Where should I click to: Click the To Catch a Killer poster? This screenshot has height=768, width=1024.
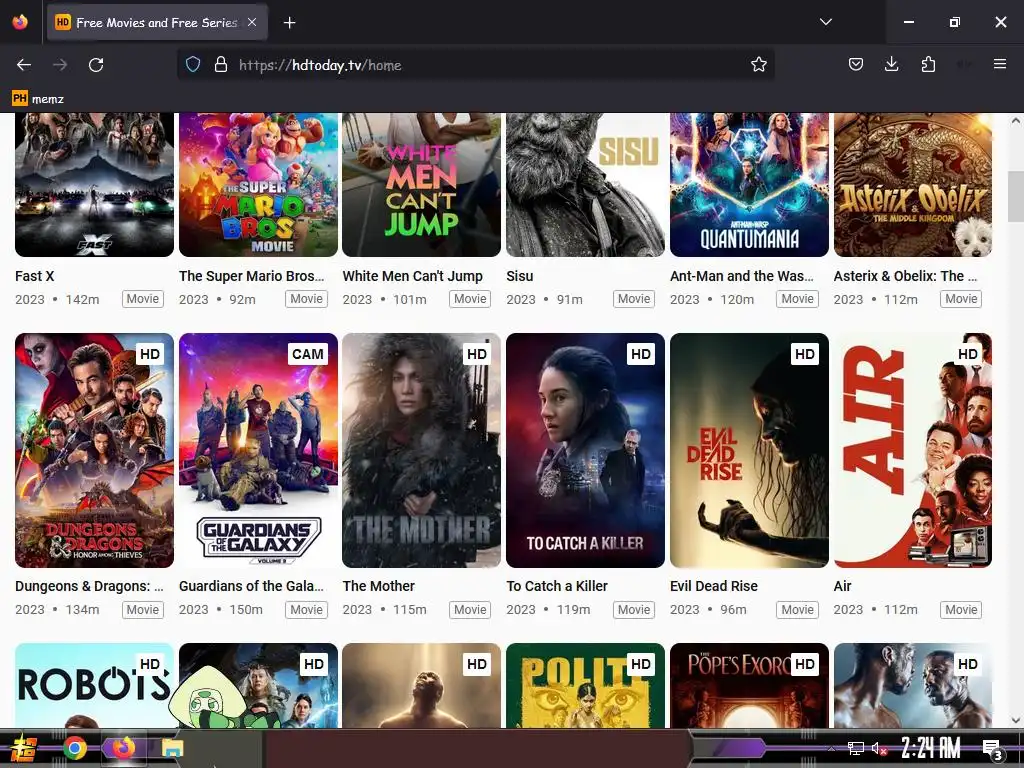point(585,450)
